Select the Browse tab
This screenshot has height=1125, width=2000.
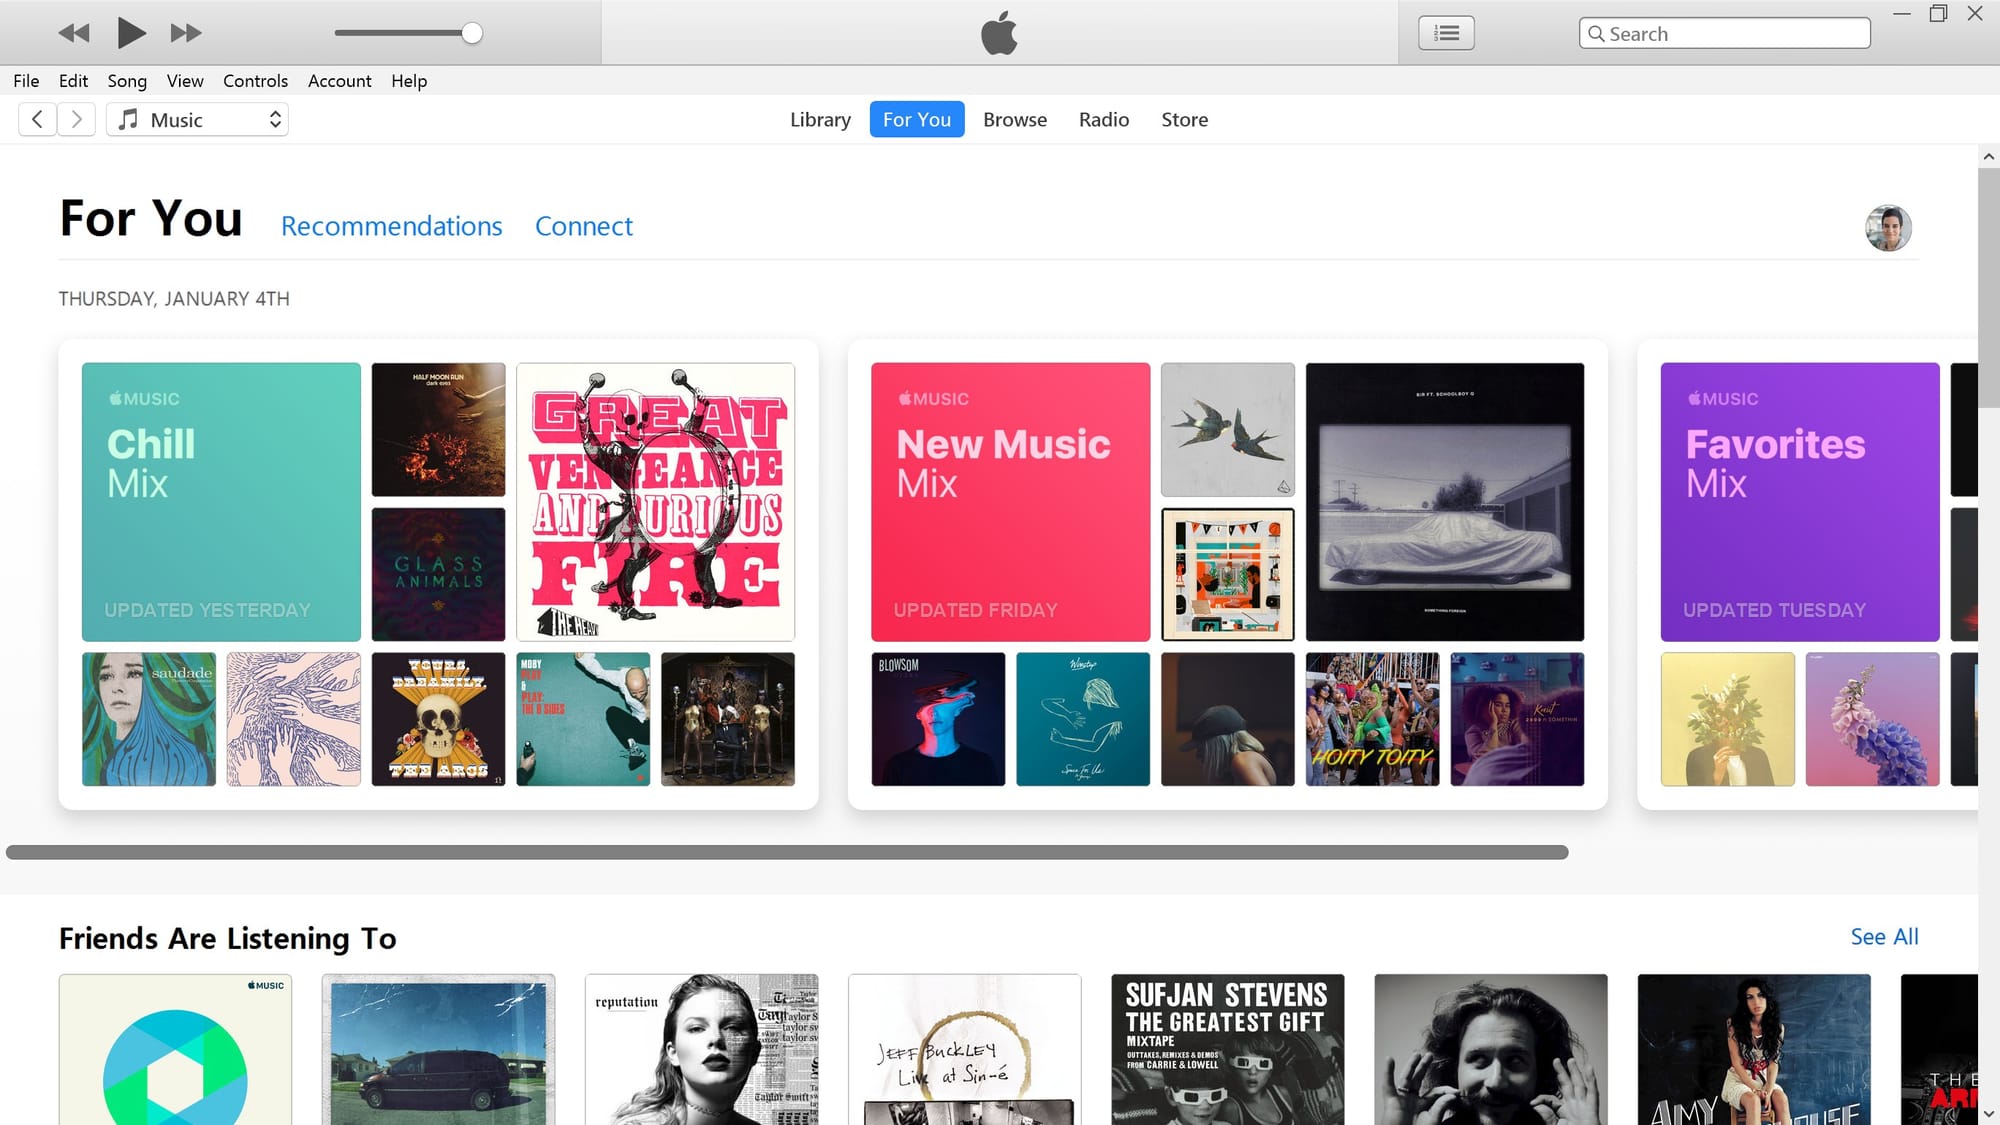(x=1014, y=118)
